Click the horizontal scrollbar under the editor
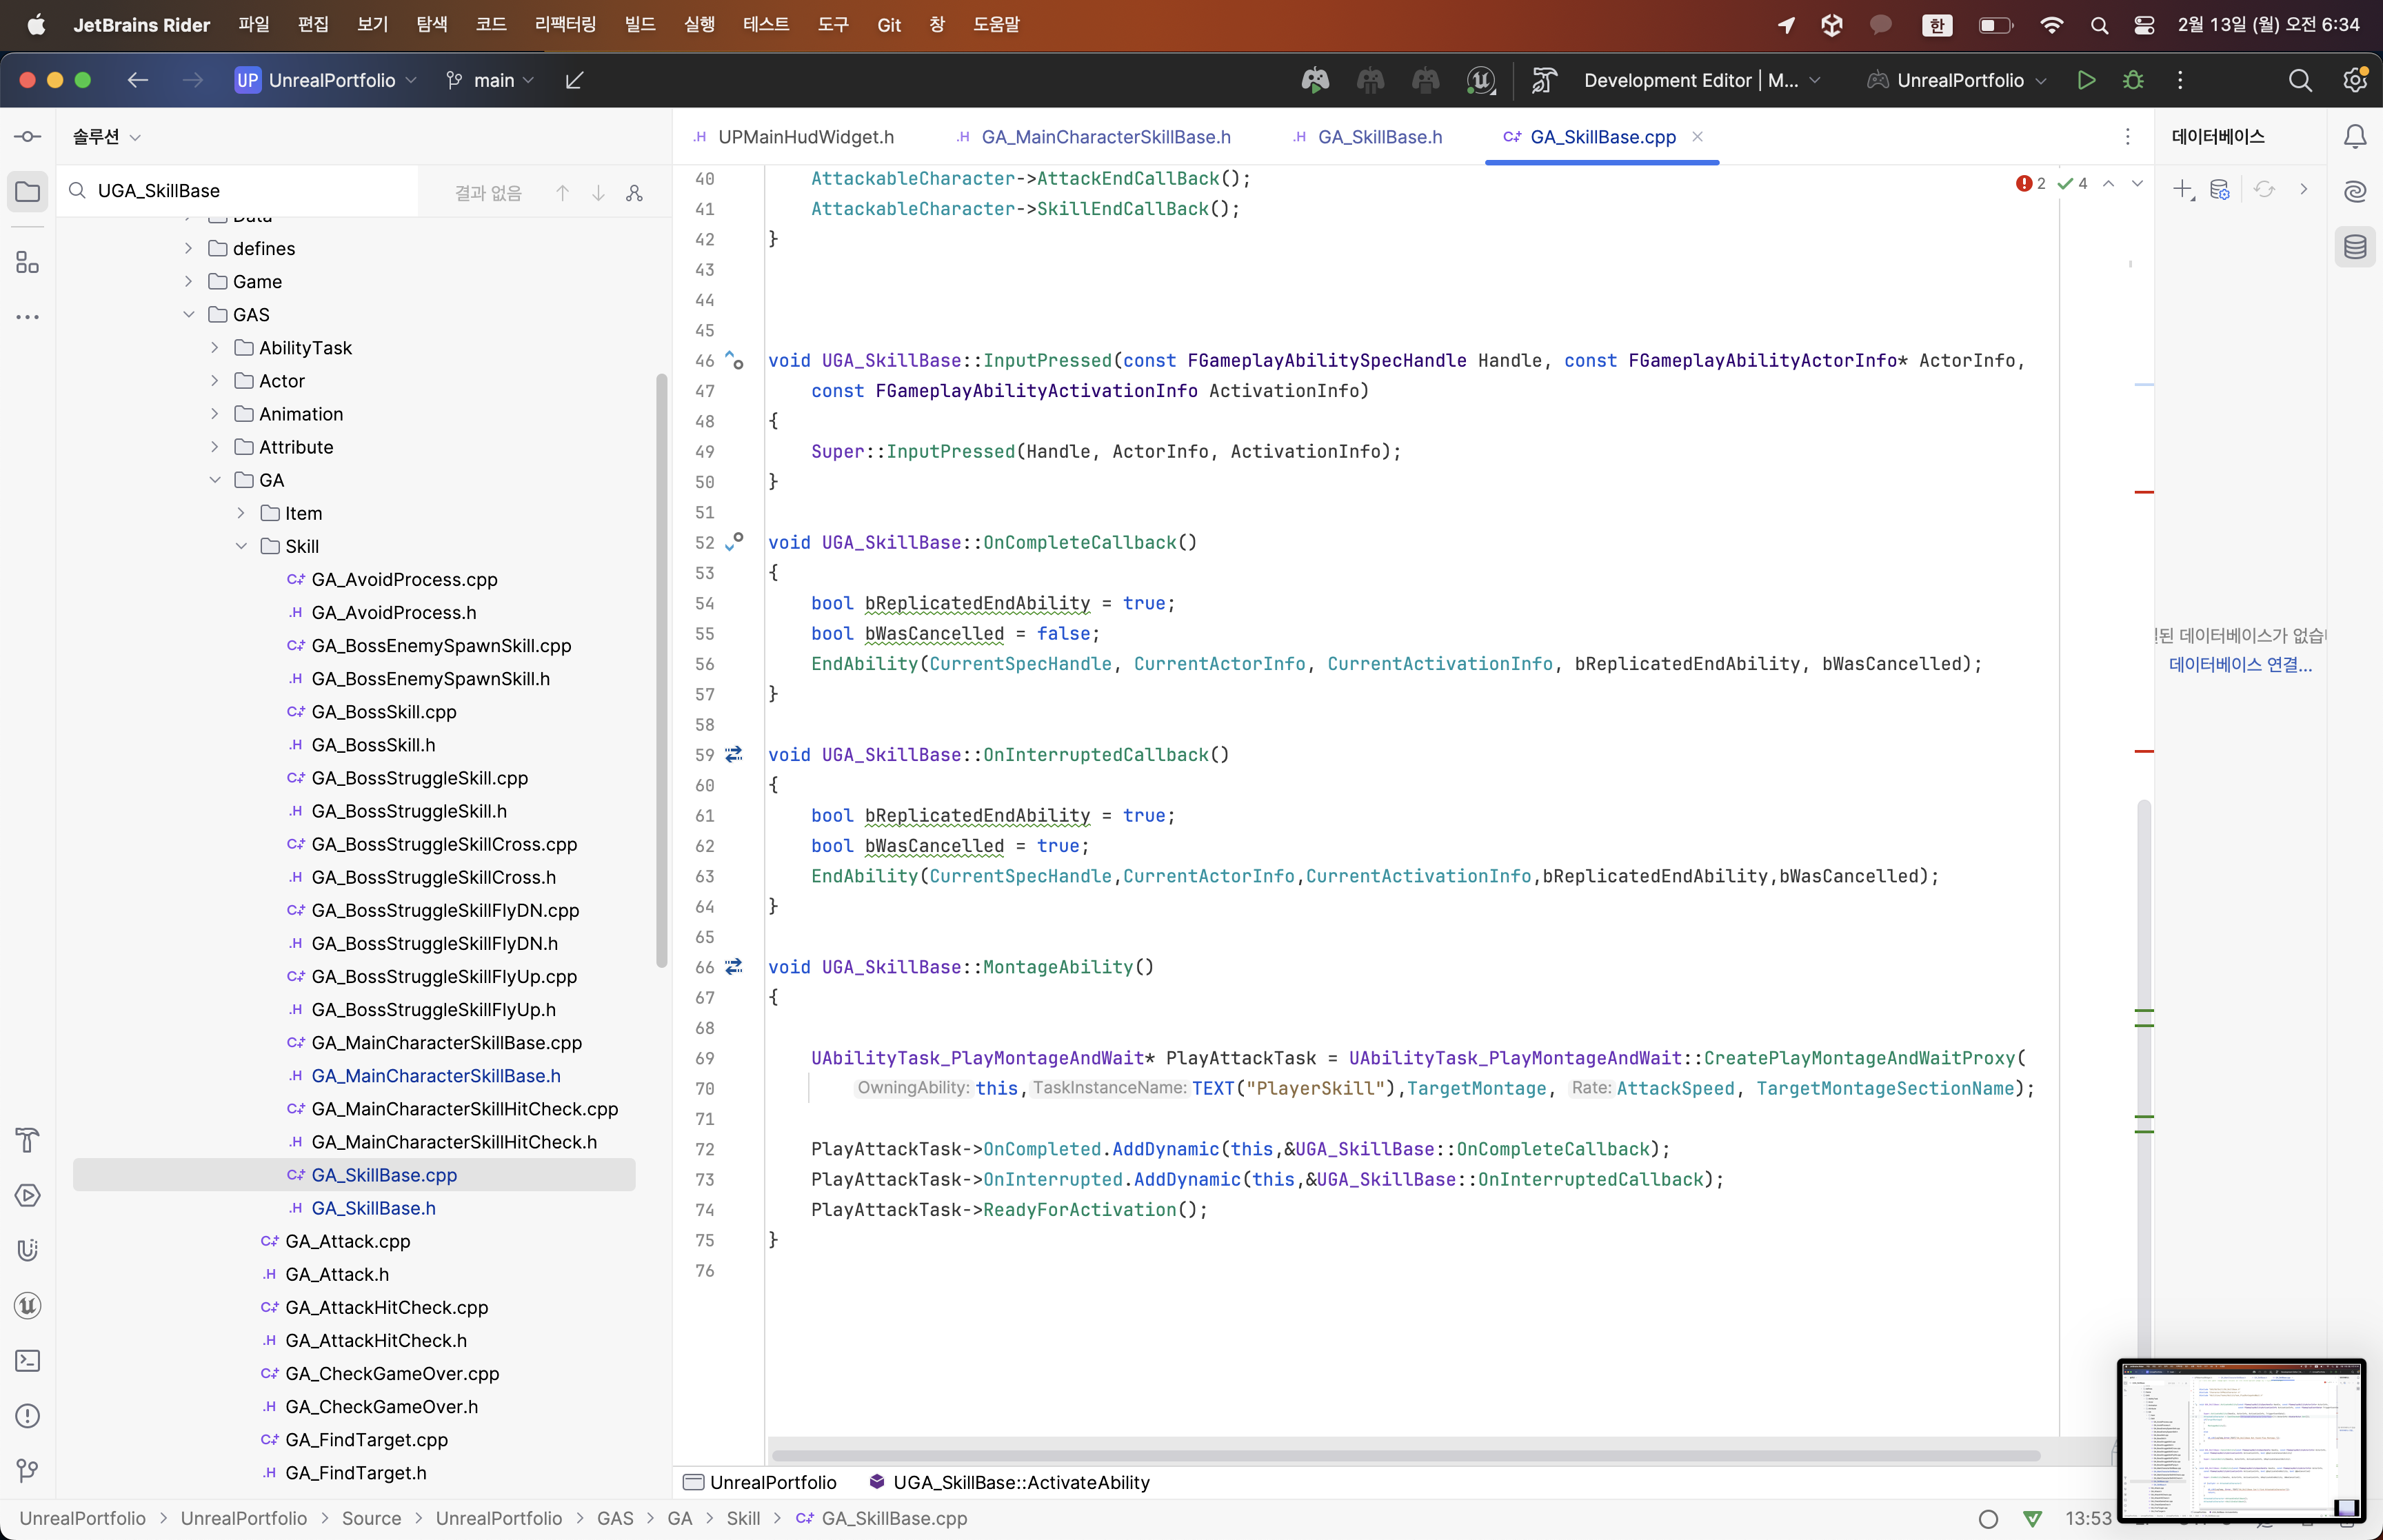Image resolution: width=2383 pixels, height=1540 pixels. (1400, 1455)
